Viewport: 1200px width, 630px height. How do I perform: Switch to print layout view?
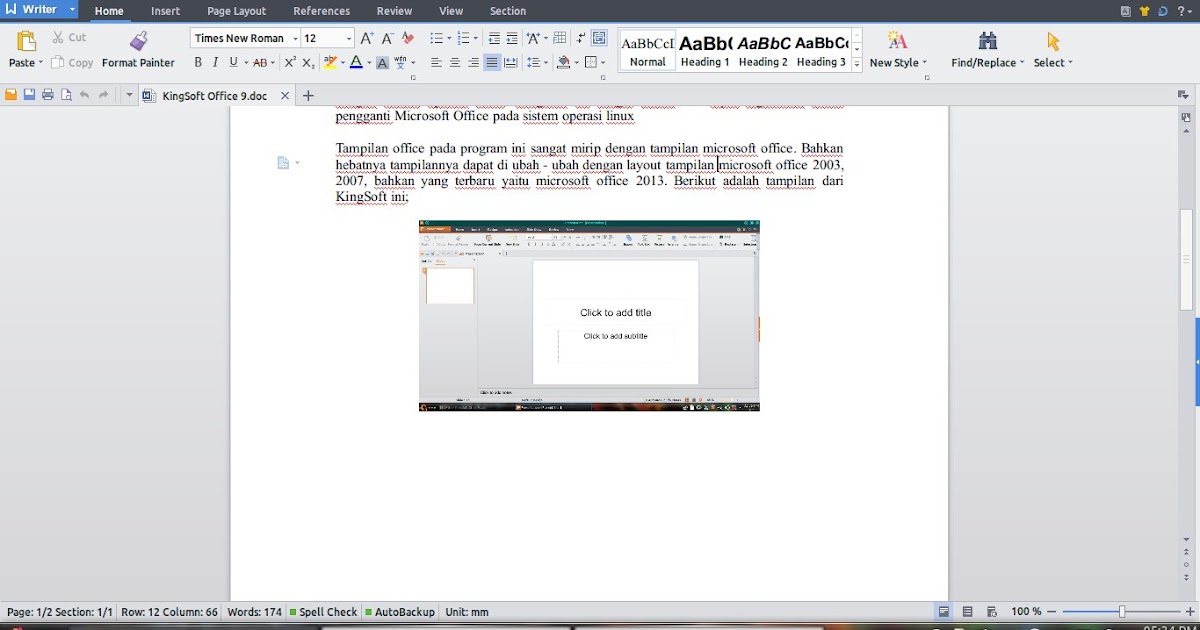(x=944, y=611)
